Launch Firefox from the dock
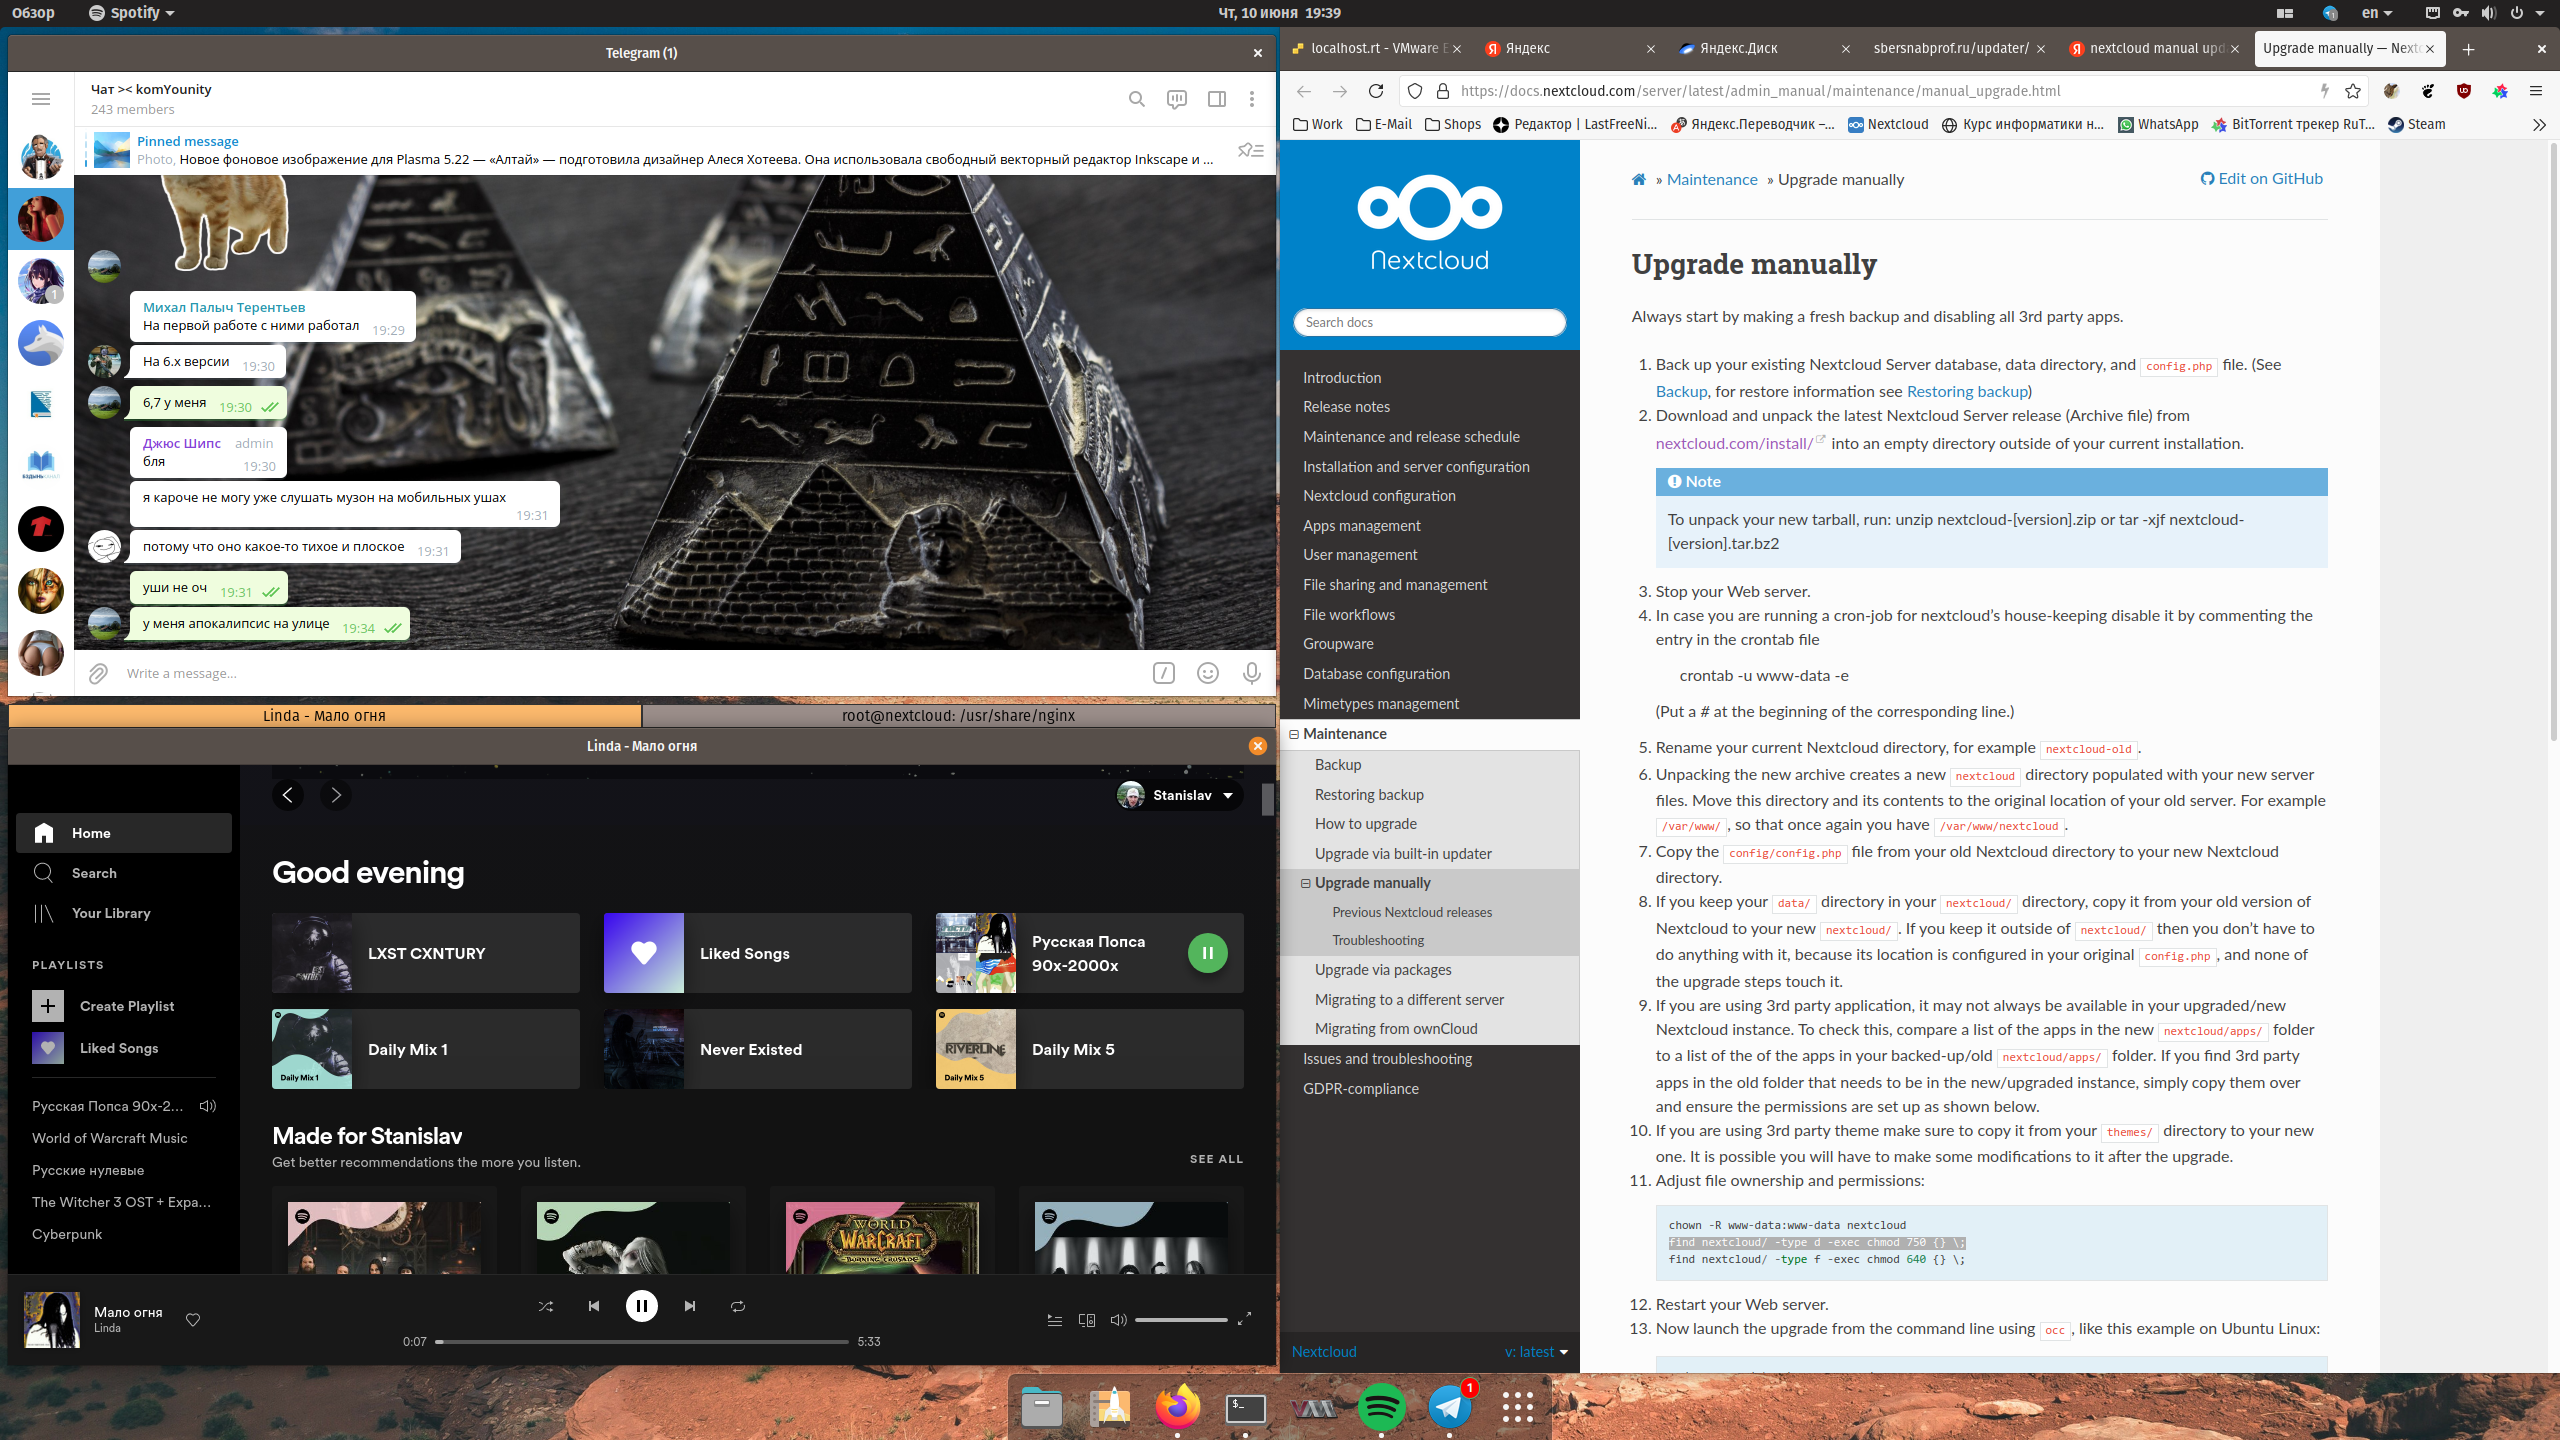 click(1177, 1408)
